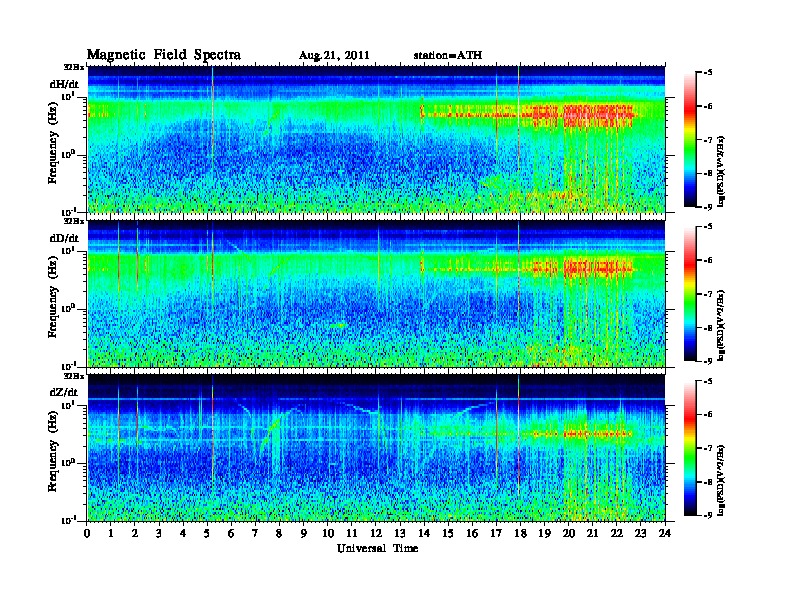Click hour tick label 16 on time axis
The image size is (792, 612).
click(x=472, y=533)
